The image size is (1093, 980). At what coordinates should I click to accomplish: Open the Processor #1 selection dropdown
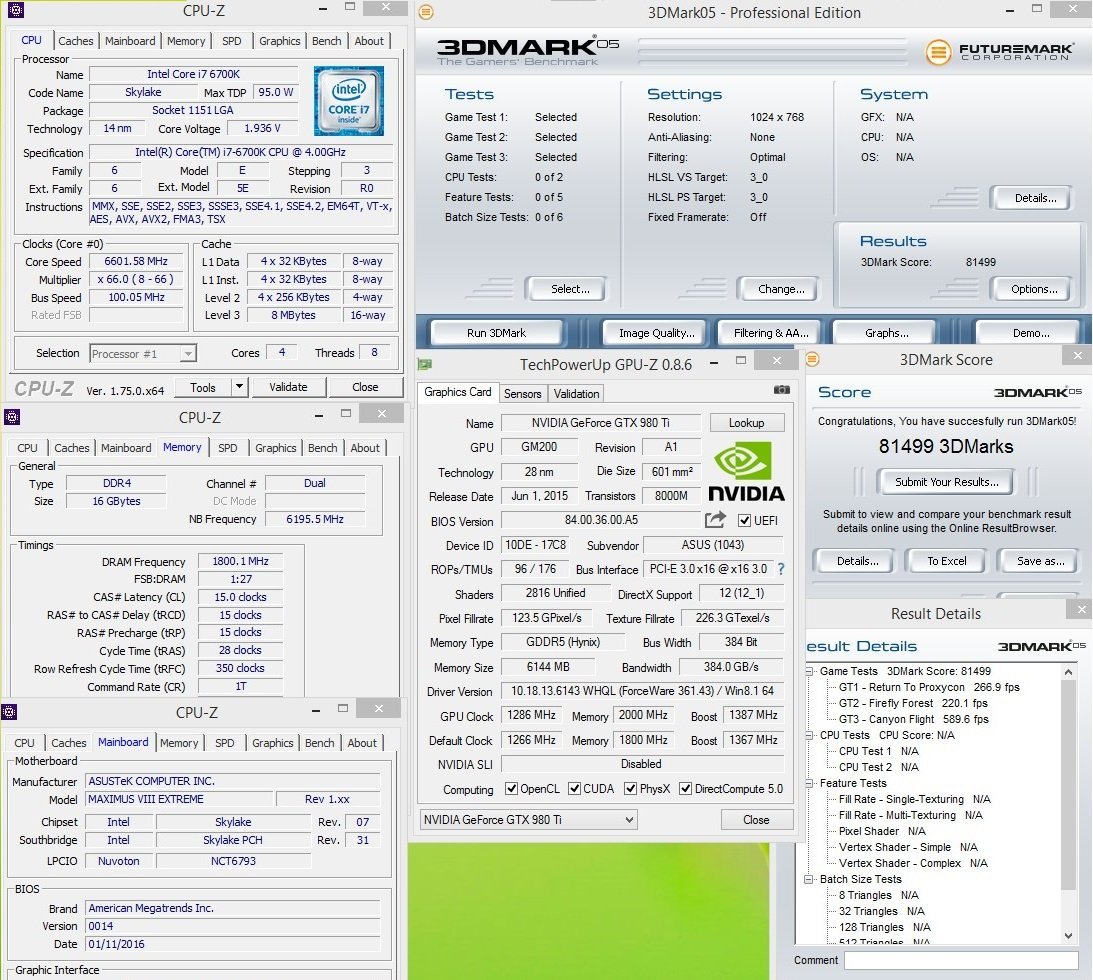[x=188, y=353]
